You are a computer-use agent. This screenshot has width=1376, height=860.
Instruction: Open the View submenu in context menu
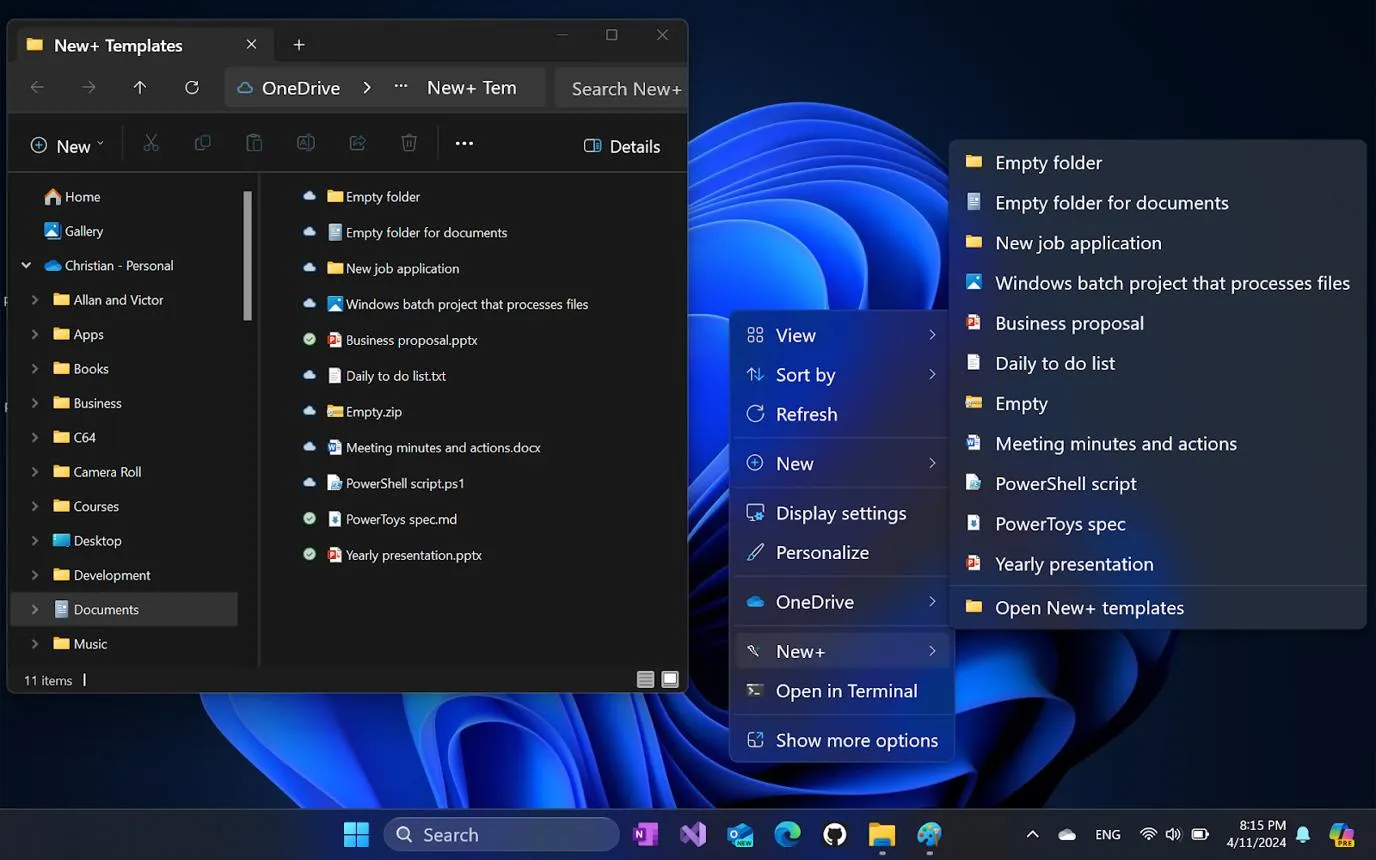842,335
